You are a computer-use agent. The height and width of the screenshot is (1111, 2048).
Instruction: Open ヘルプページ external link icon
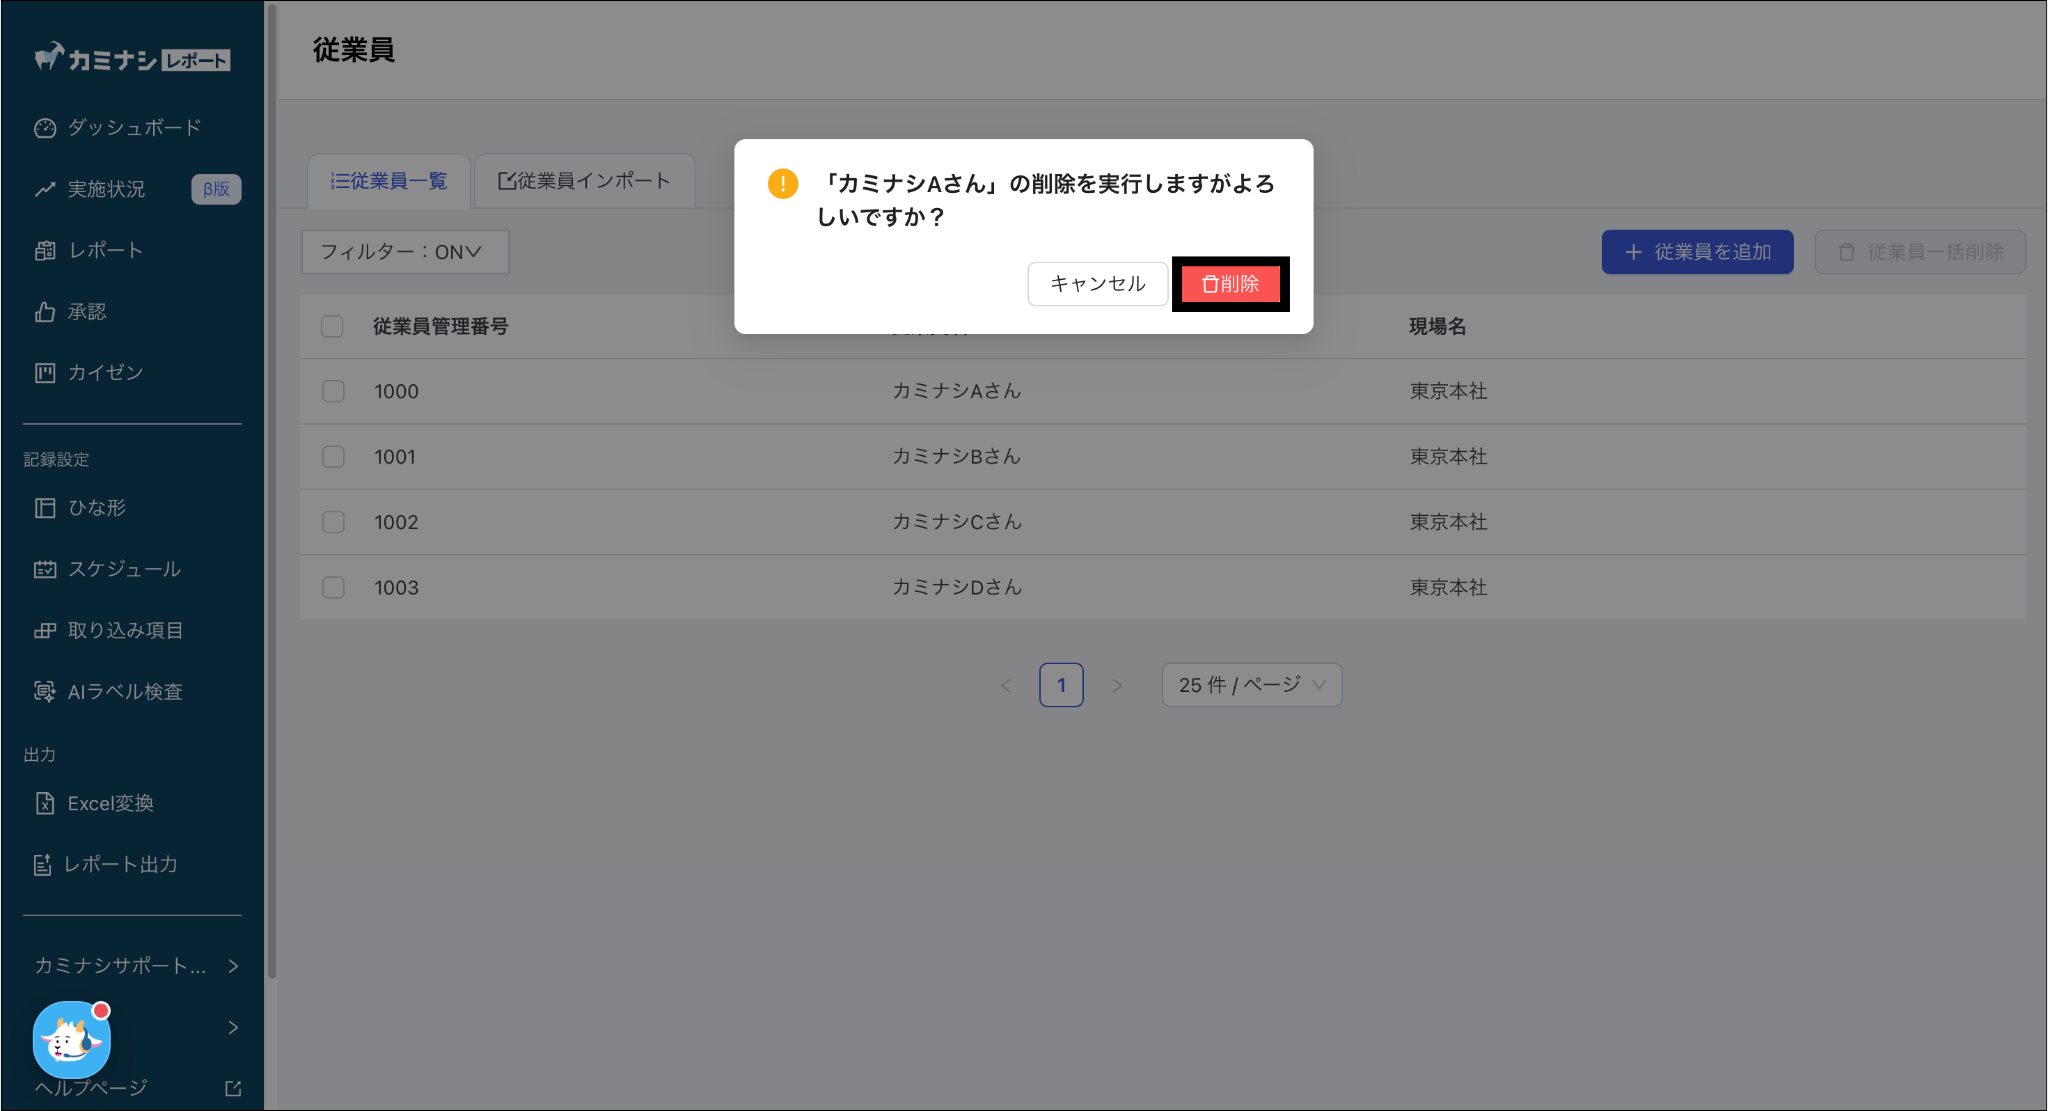(233, 1088)
